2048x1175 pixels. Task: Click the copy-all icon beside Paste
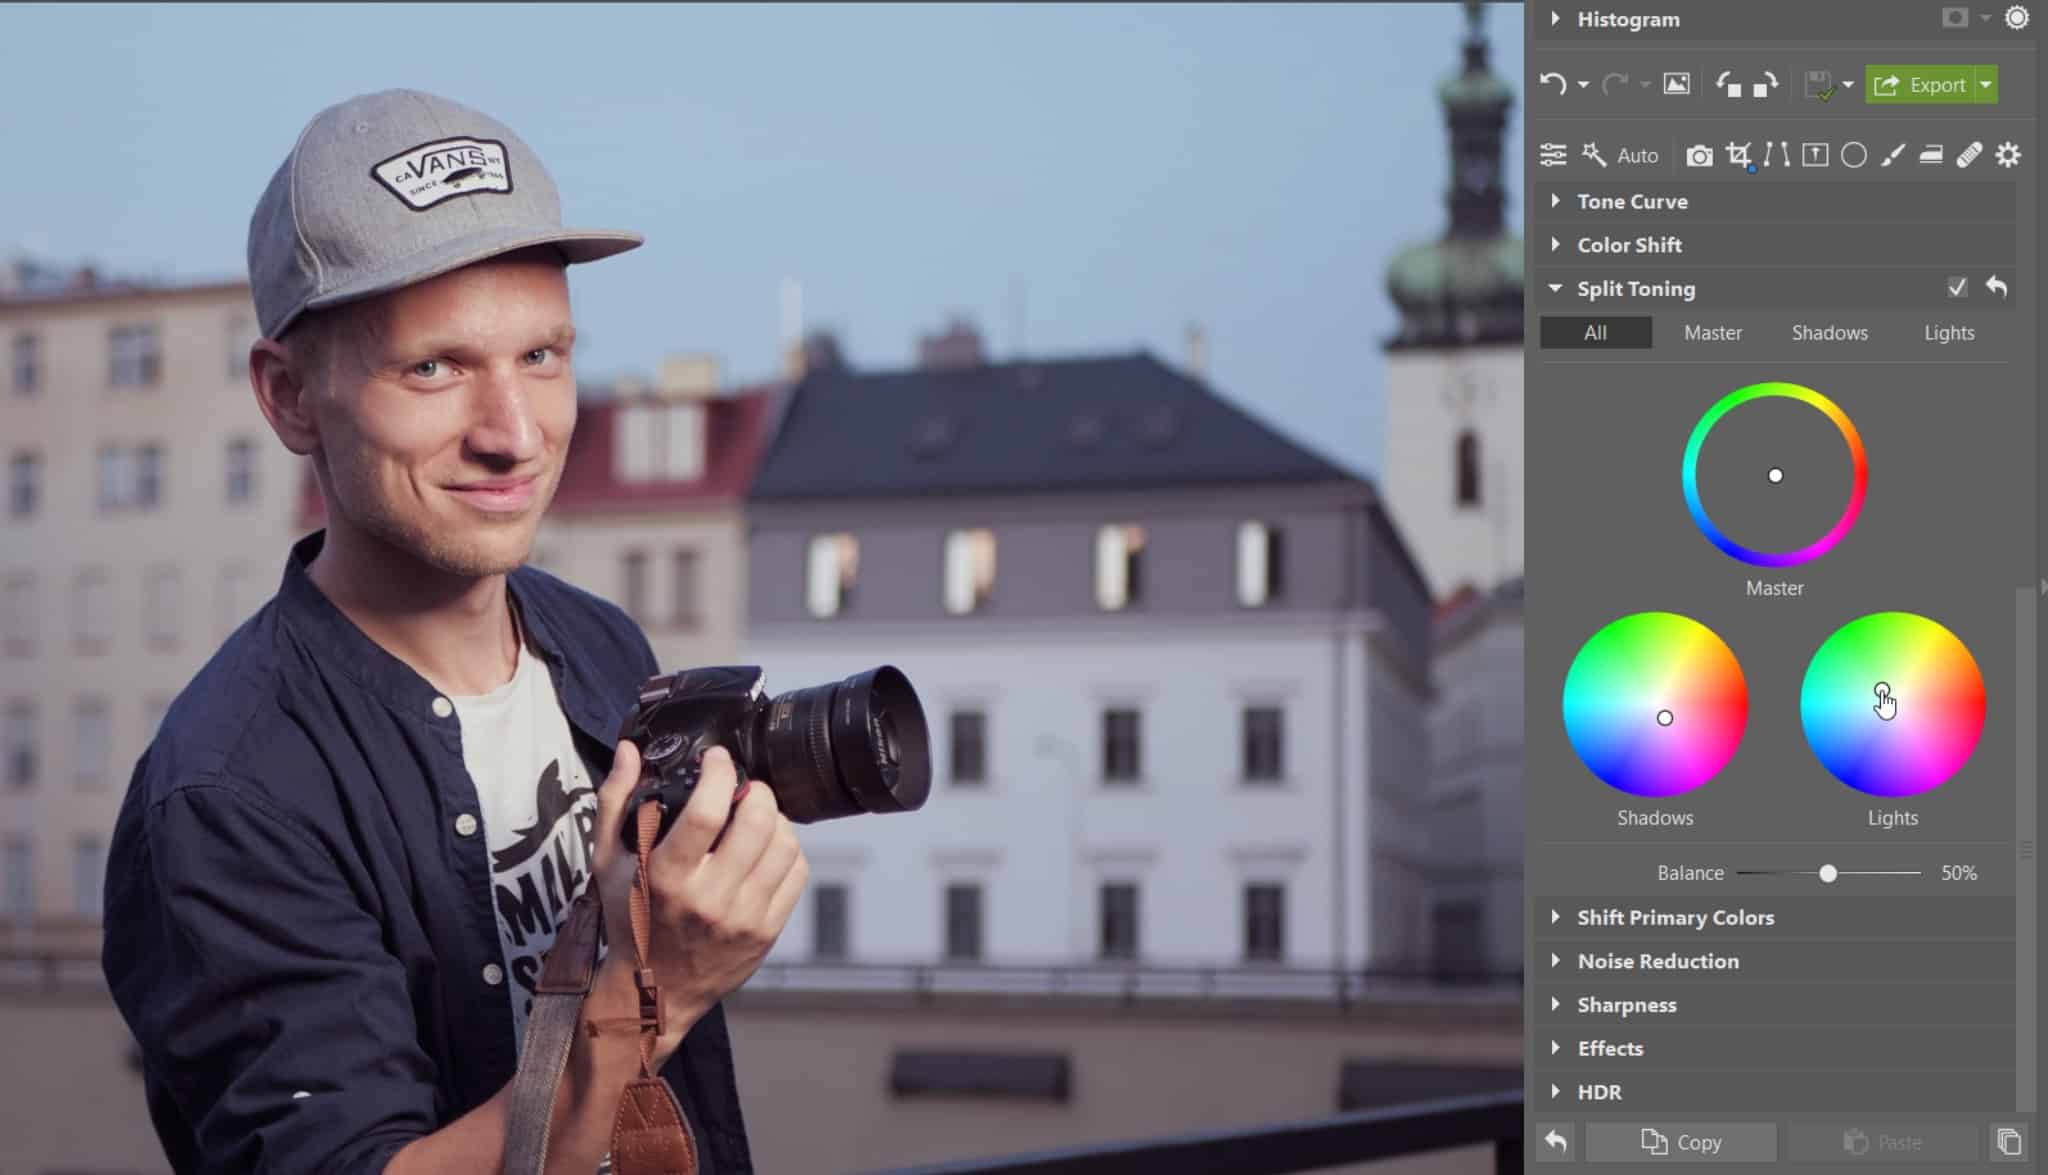click(2009, 1141)
